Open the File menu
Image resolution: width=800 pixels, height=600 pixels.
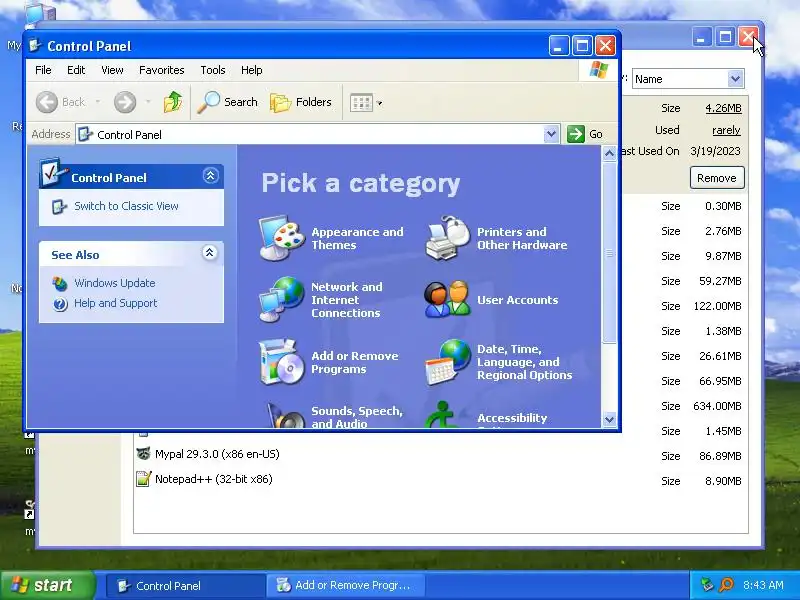43,70
